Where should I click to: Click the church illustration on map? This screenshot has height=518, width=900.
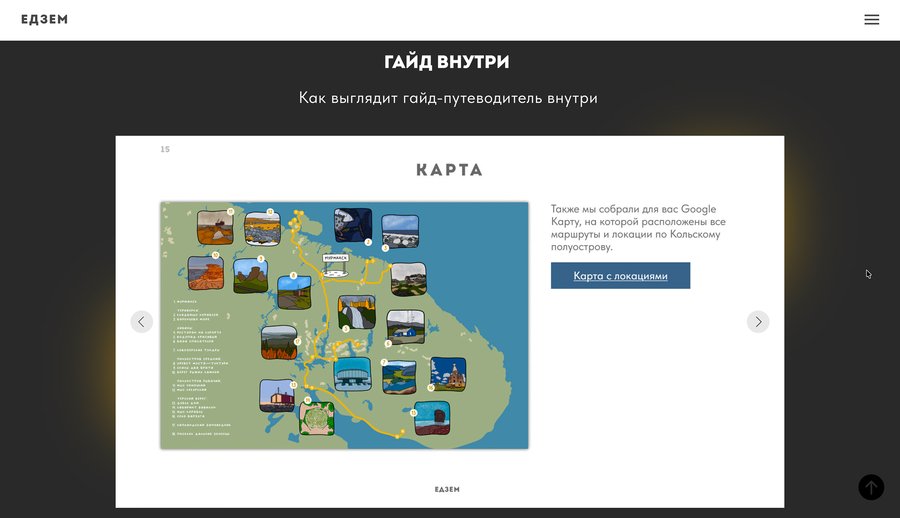point(448,374)
